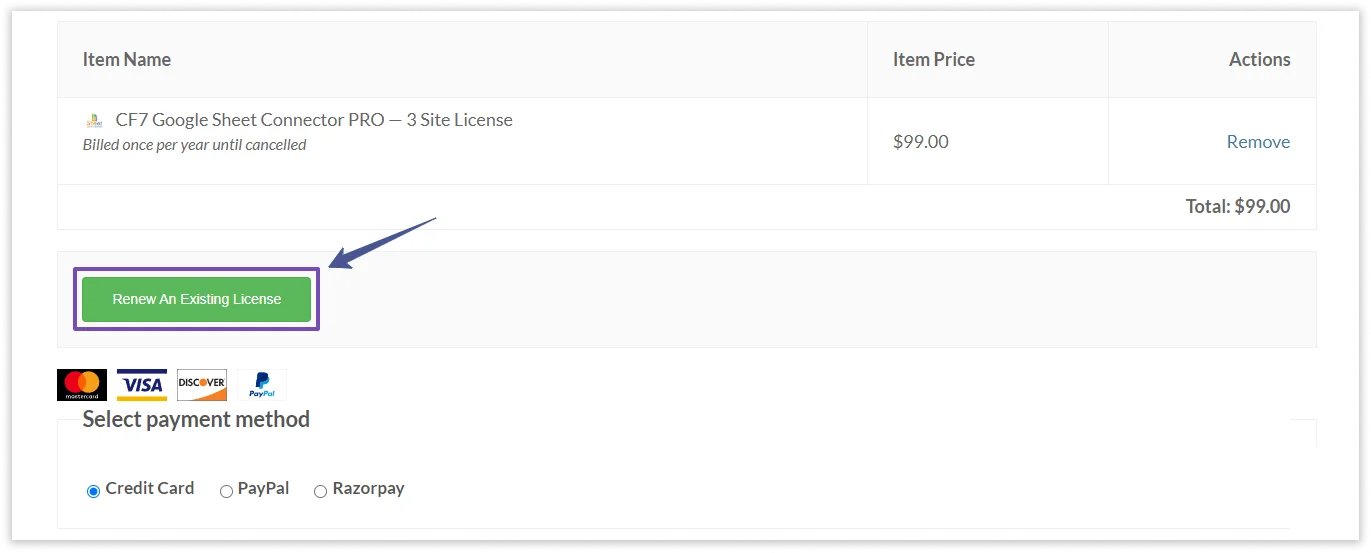Image resolution: width=1371 pixels, height=553 pixels.
Task: Click the CF7 Google Sheet Connector product icon
Action: point(94,120)
